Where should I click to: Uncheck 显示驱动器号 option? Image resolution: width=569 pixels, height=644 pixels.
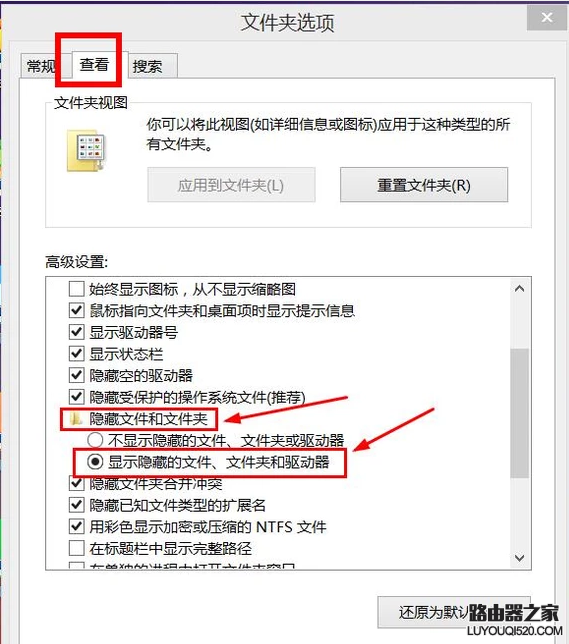tap(76, 332)
